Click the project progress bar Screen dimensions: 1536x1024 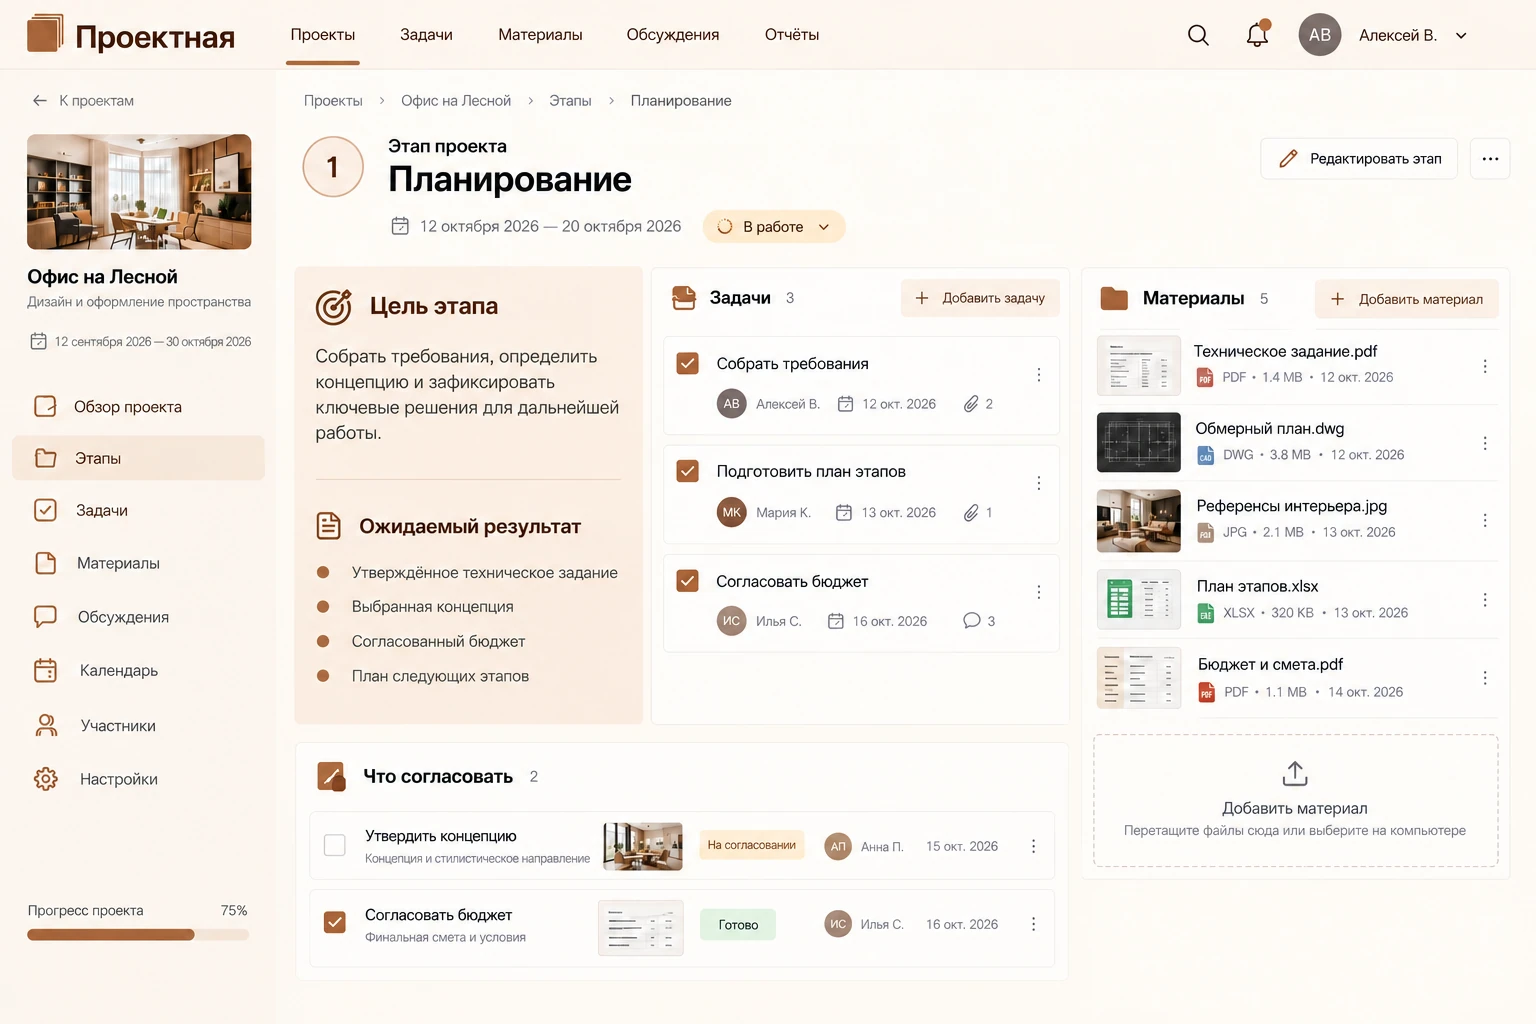(x=138, y=935)
